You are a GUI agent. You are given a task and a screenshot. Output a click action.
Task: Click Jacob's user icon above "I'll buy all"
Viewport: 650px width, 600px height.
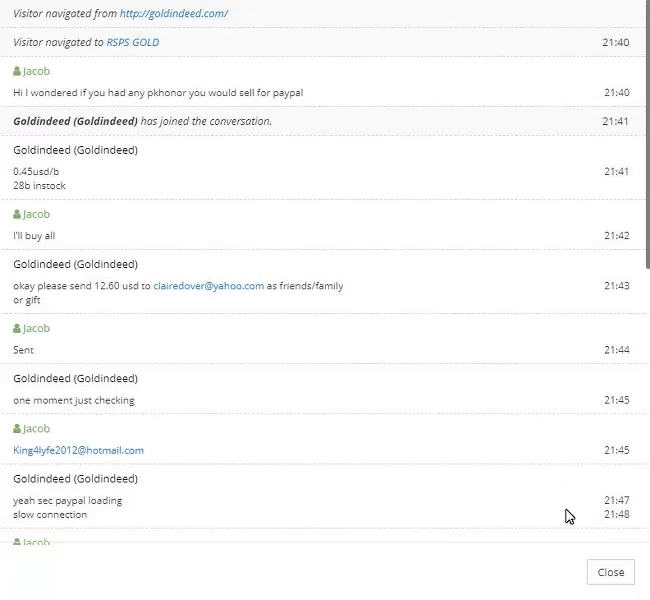coord(17,214)
